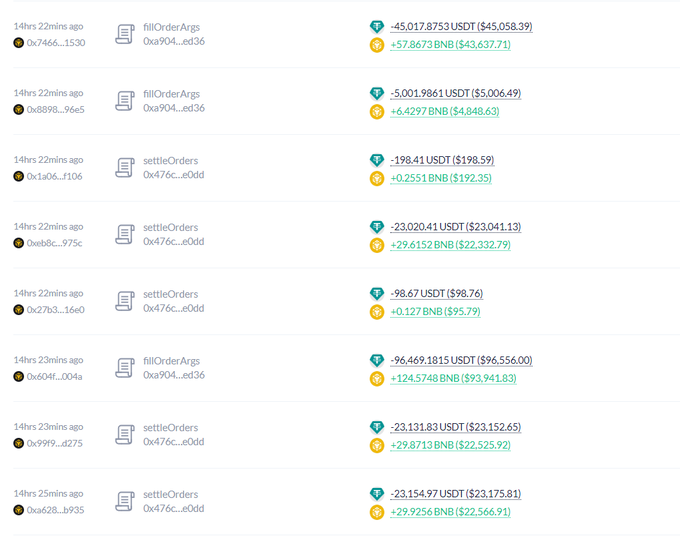Open contract 0xa904...ed36 in 0x7466...1530 row

click(174, 41)
